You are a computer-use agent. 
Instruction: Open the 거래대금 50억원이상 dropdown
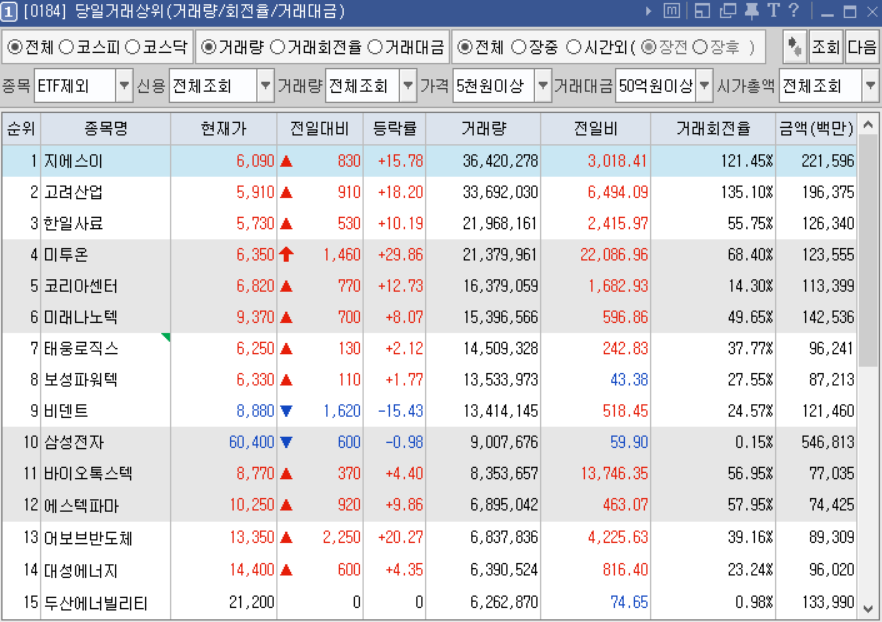click(x=704, y=85)
